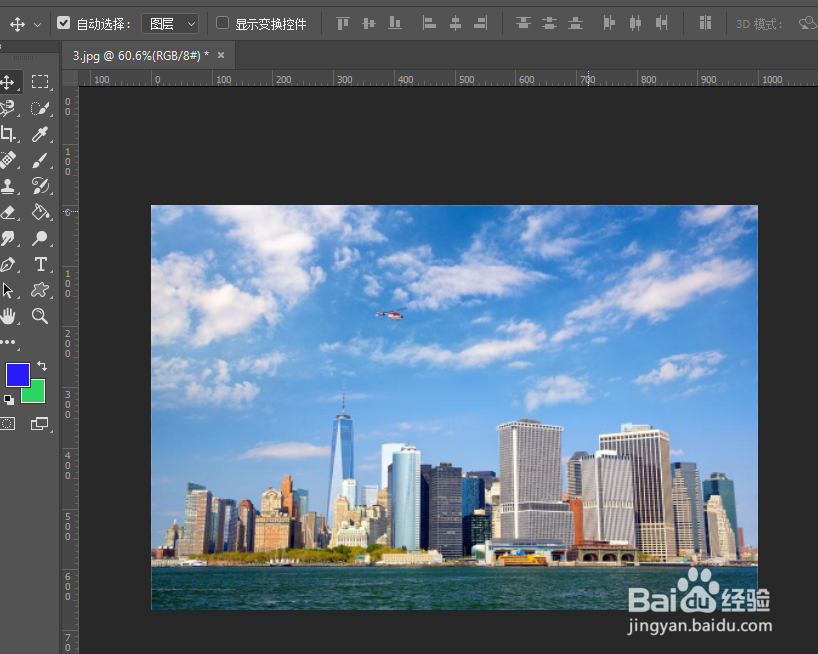Image resolution: width=818 pixels, height=654 pixels.
Task: Select the Crop tool
Action: click(x=7, y=134)
